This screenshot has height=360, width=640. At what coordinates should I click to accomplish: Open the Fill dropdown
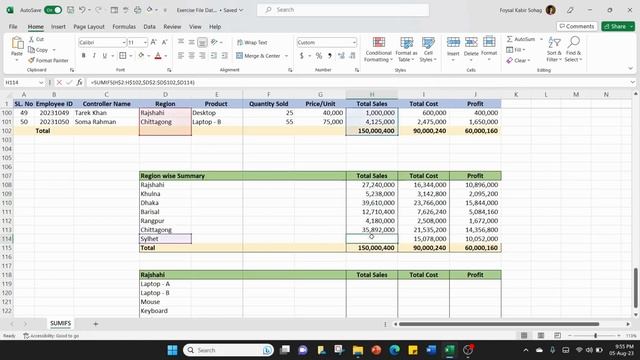tap(516, 50)
